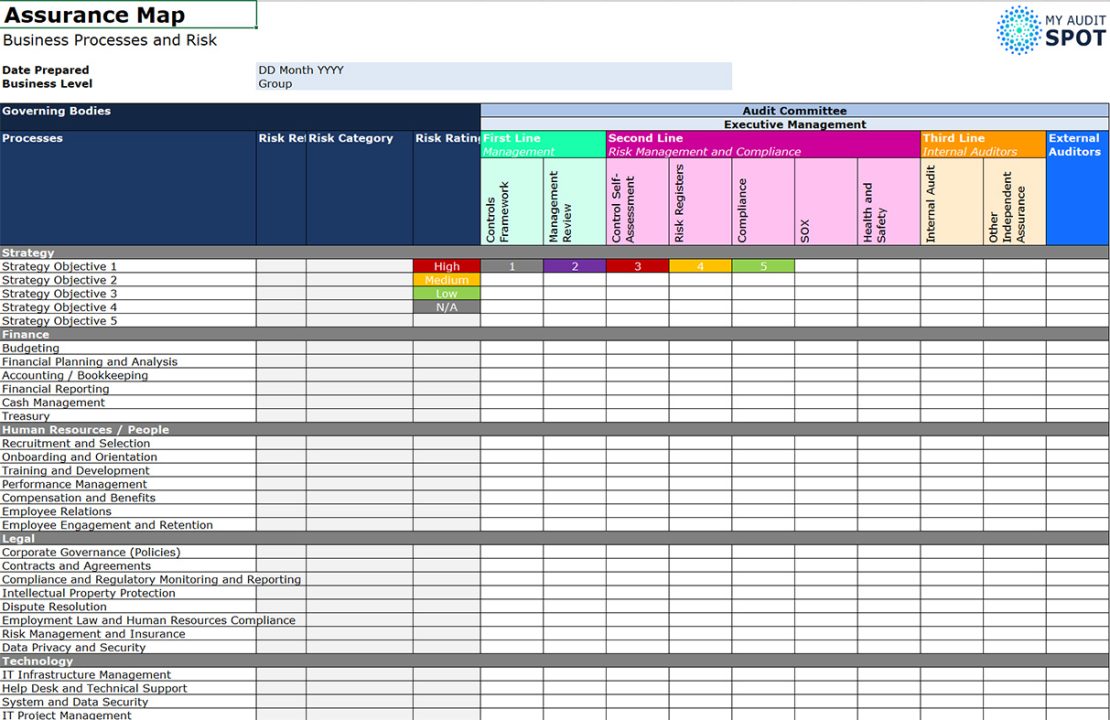The height and width of the screenshot is (720, 1110).
Task: Click the DD Month YYYY date field
Action: click(494, 70)
